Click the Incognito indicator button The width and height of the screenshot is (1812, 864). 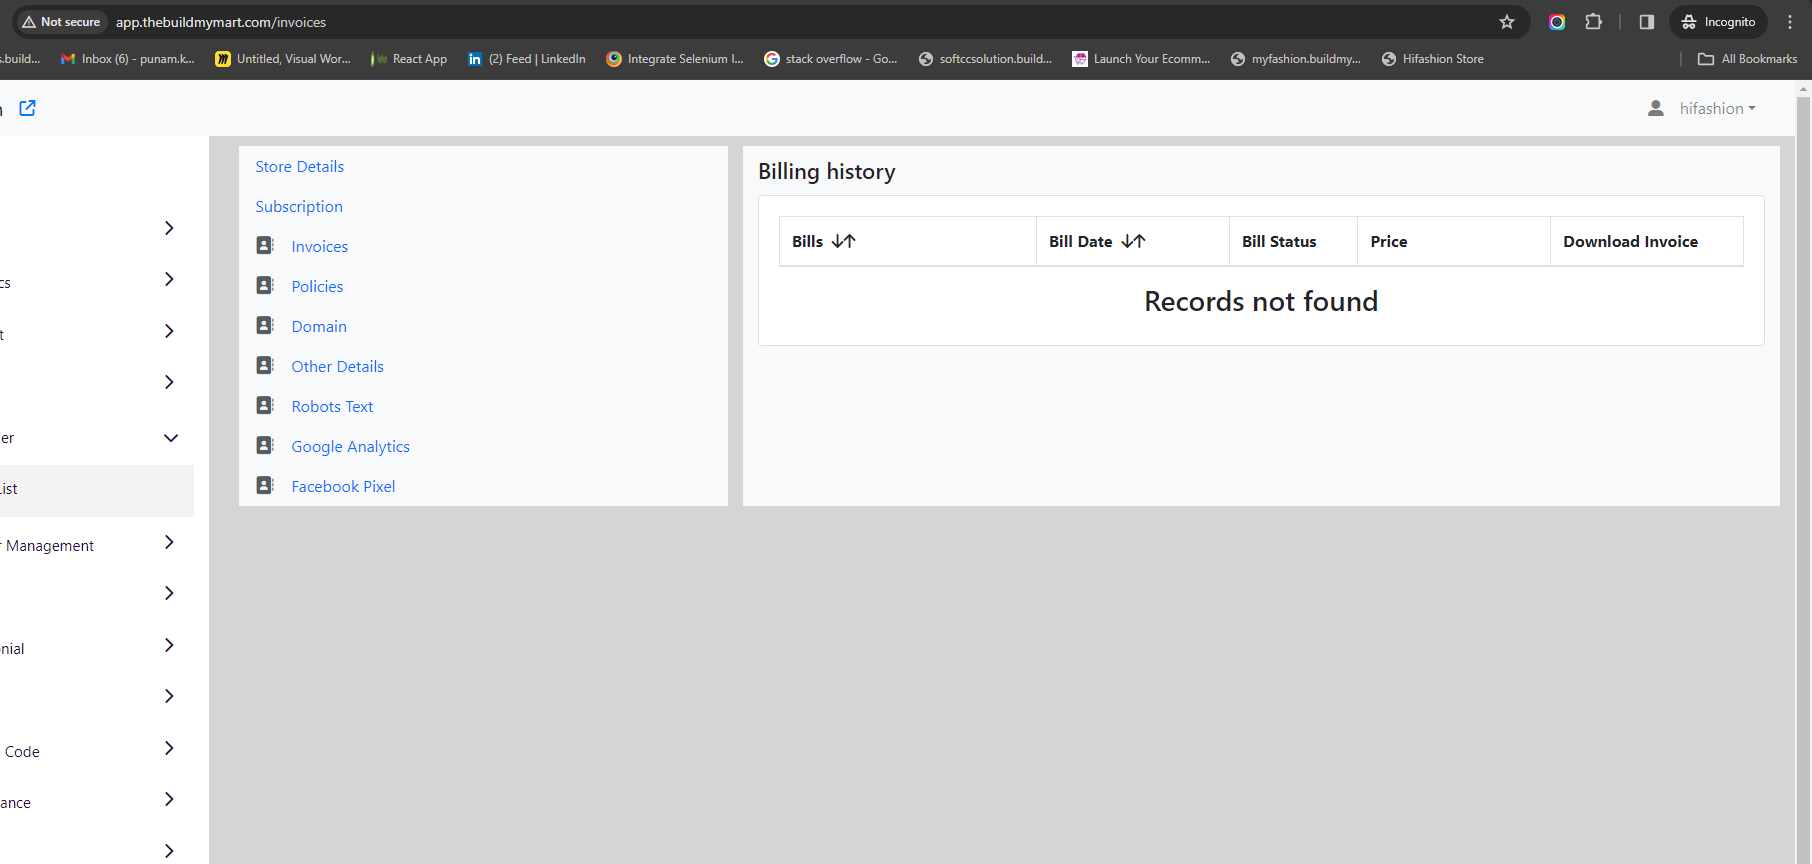[1718, 22]
